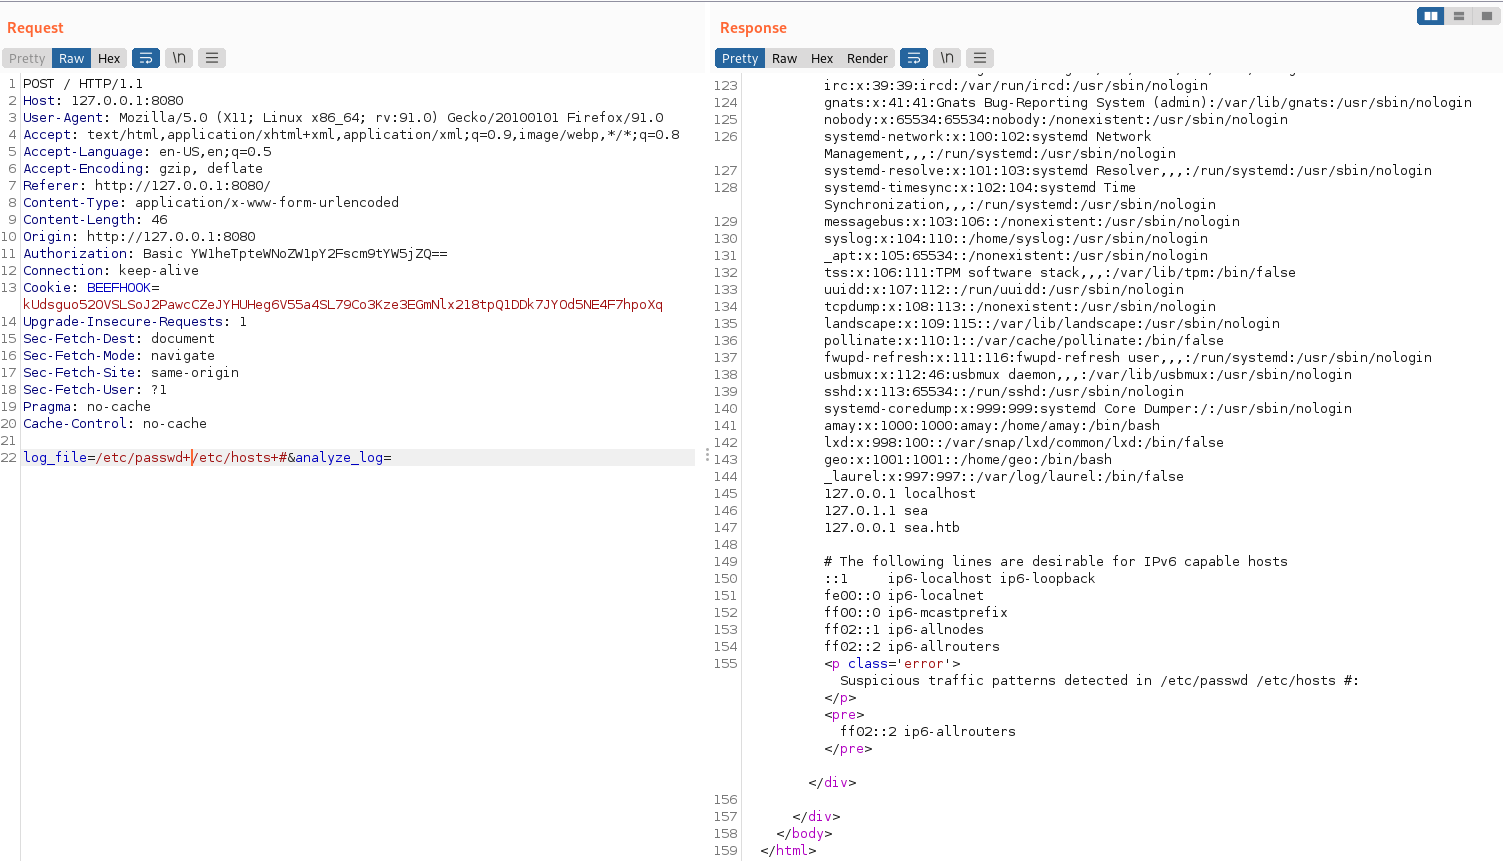Click the Cache-Control: no-cache line

coord(115,424)
